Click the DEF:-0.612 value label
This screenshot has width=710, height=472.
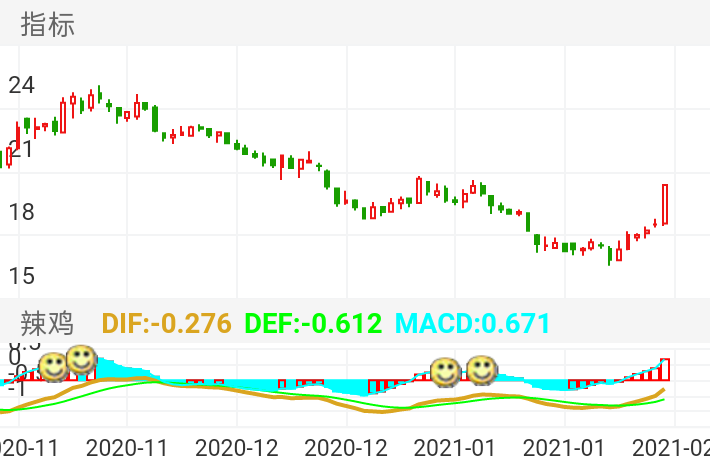pos(313,323)
